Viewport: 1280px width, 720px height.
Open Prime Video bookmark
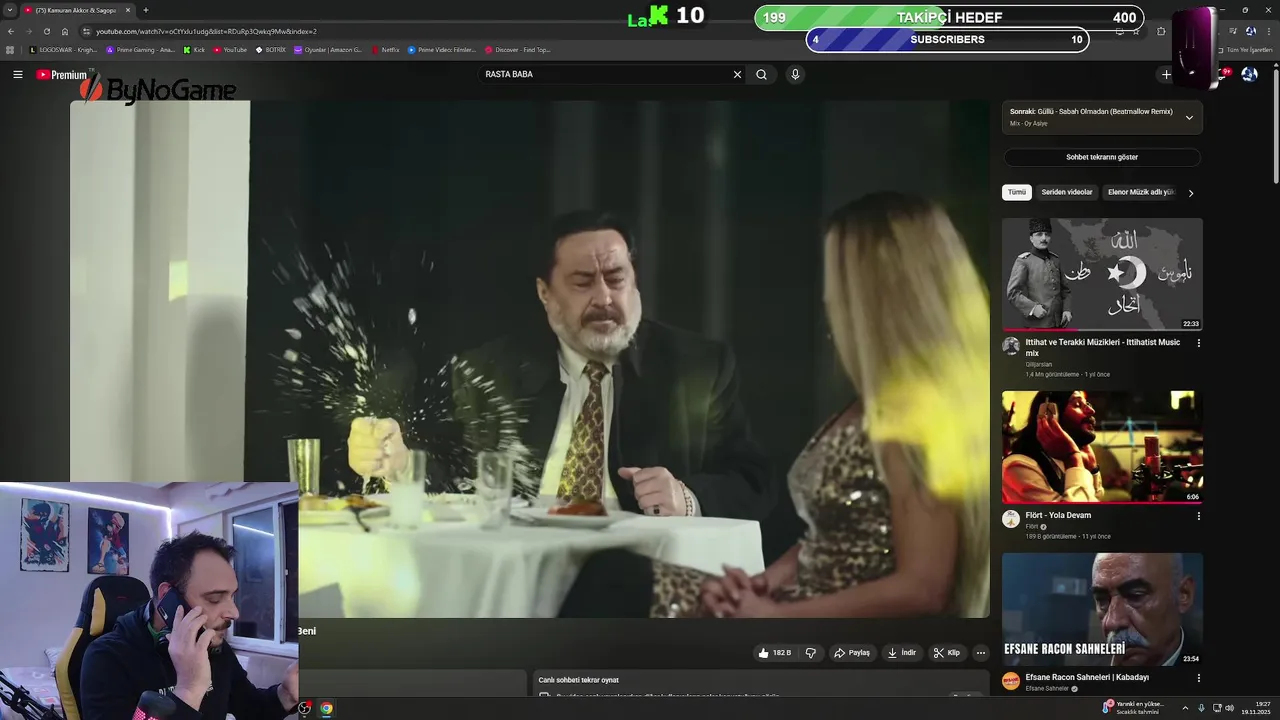click(442, 50)
